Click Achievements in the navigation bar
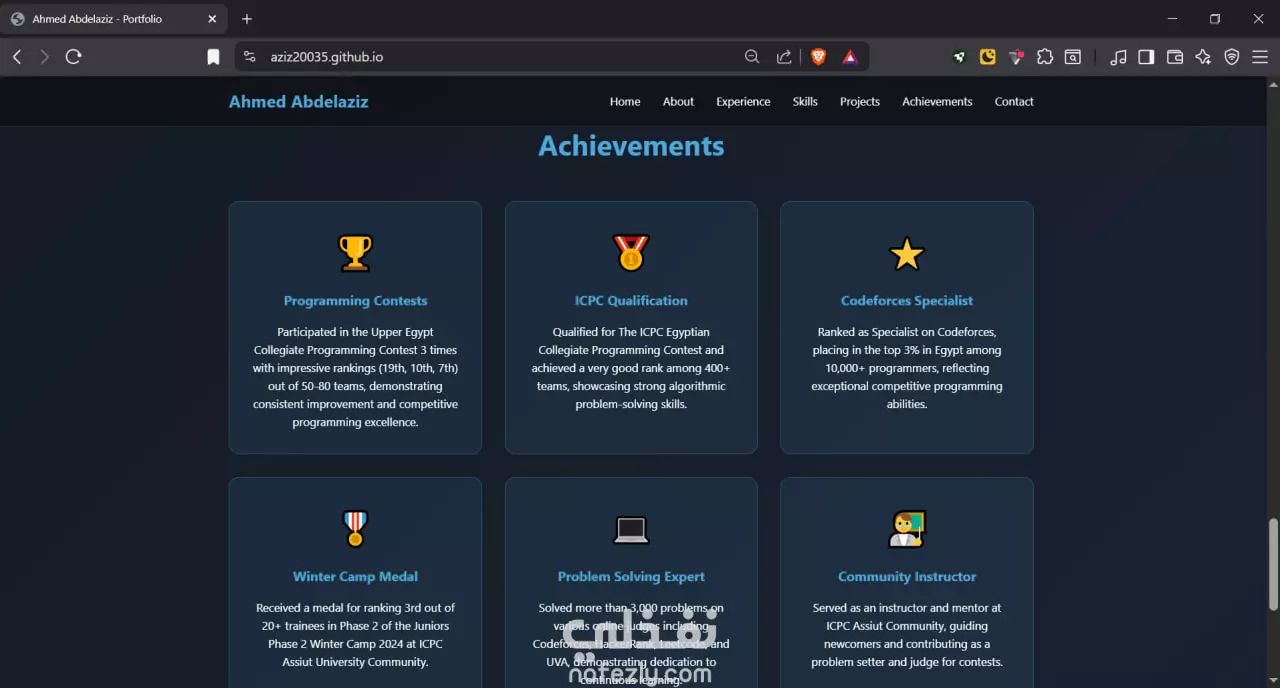The height and width of the screenshot is (688, 1280). point(937,101)
